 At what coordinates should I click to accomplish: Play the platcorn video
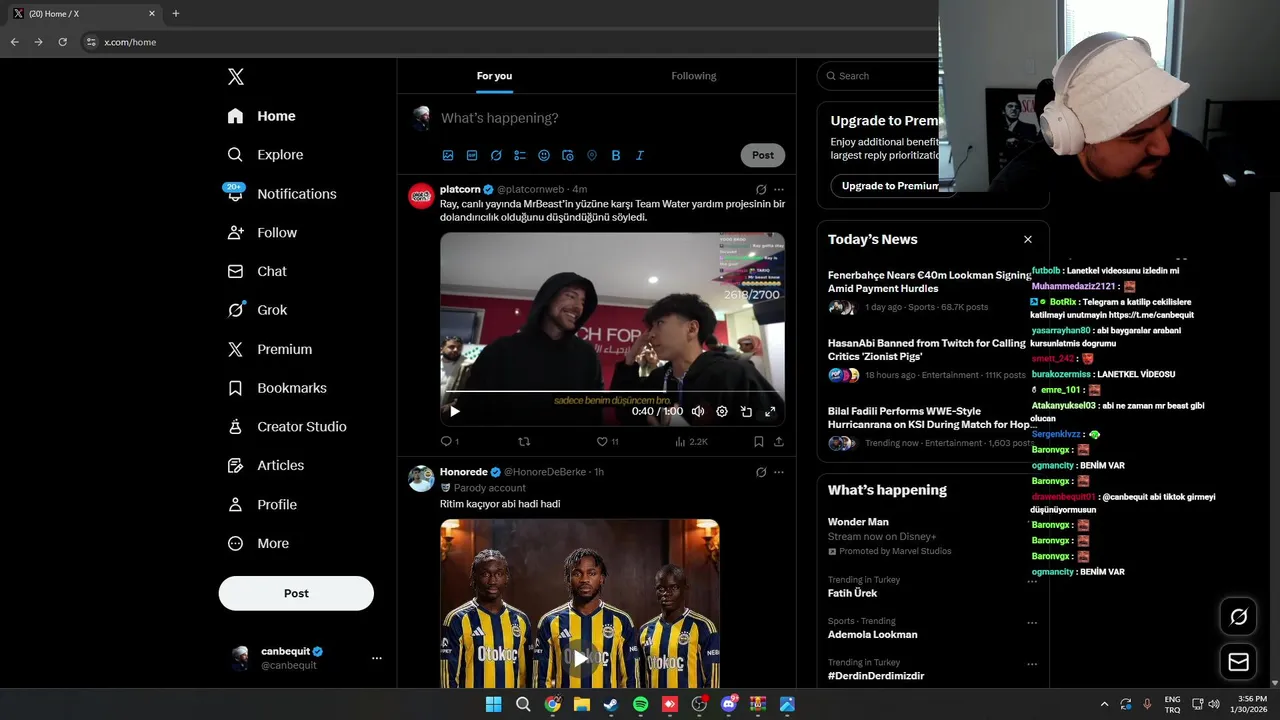(455, 411)
